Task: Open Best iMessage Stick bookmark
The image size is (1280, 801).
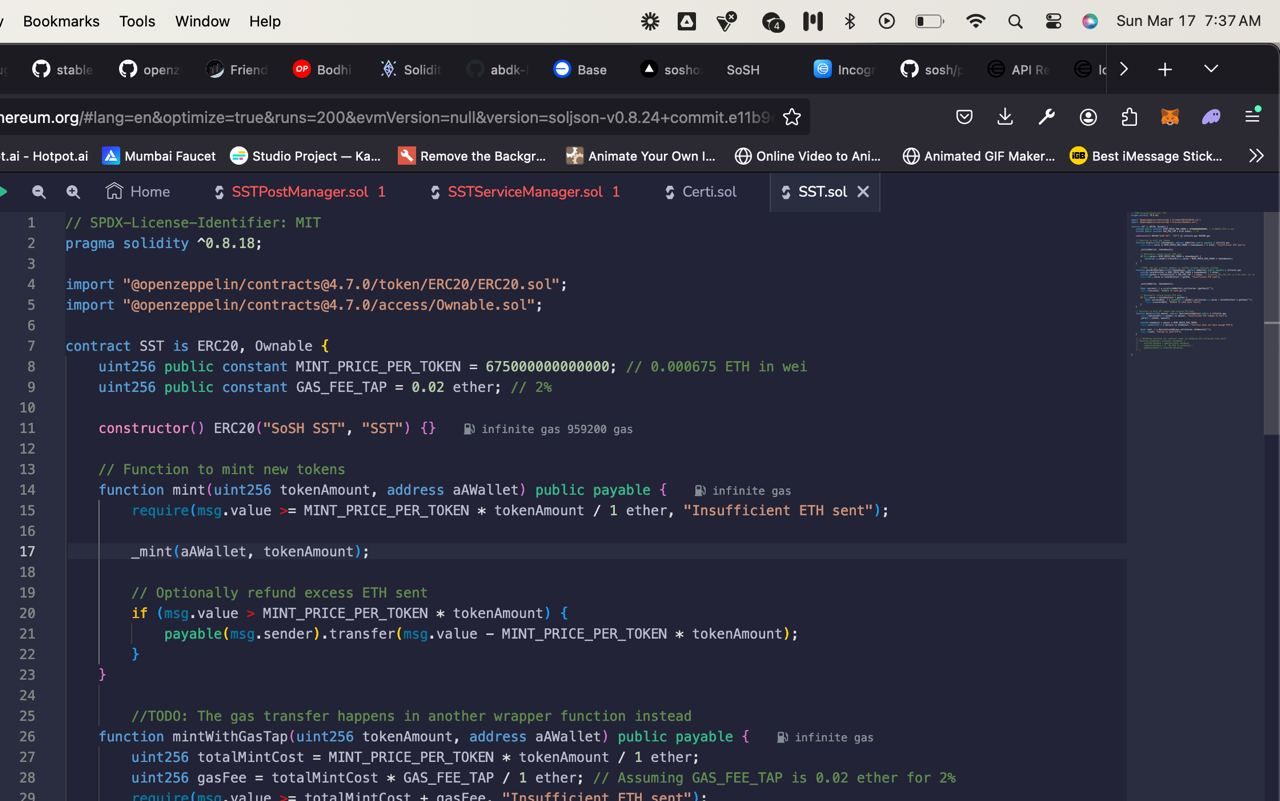Action: [x=1146, y=156]
